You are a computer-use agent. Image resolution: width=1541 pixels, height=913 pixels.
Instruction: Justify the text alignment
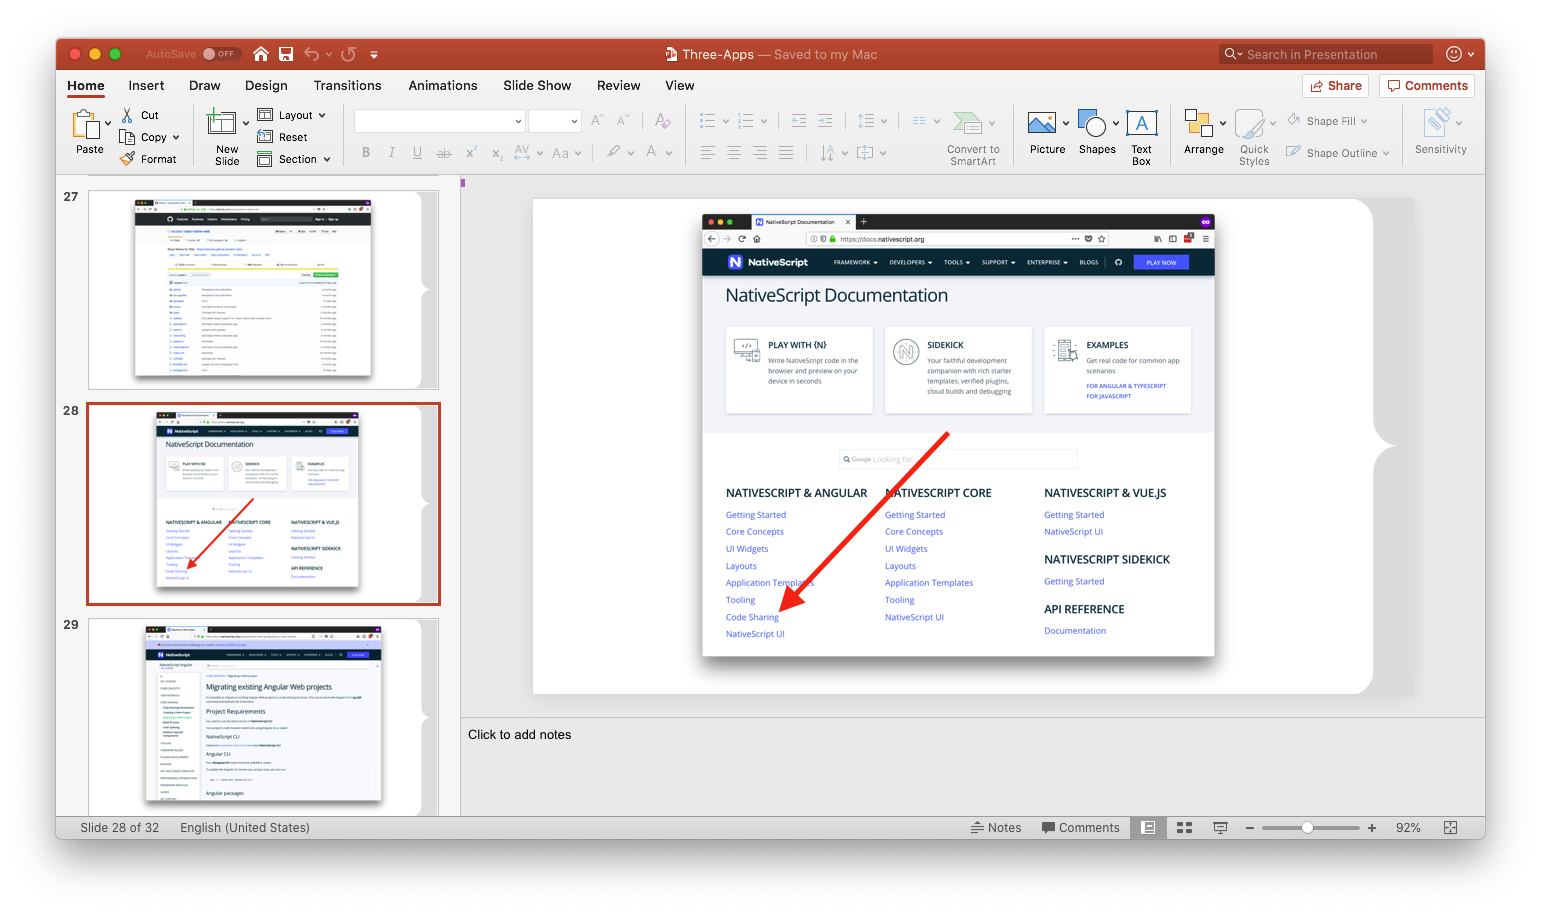(x=786, y=153)
